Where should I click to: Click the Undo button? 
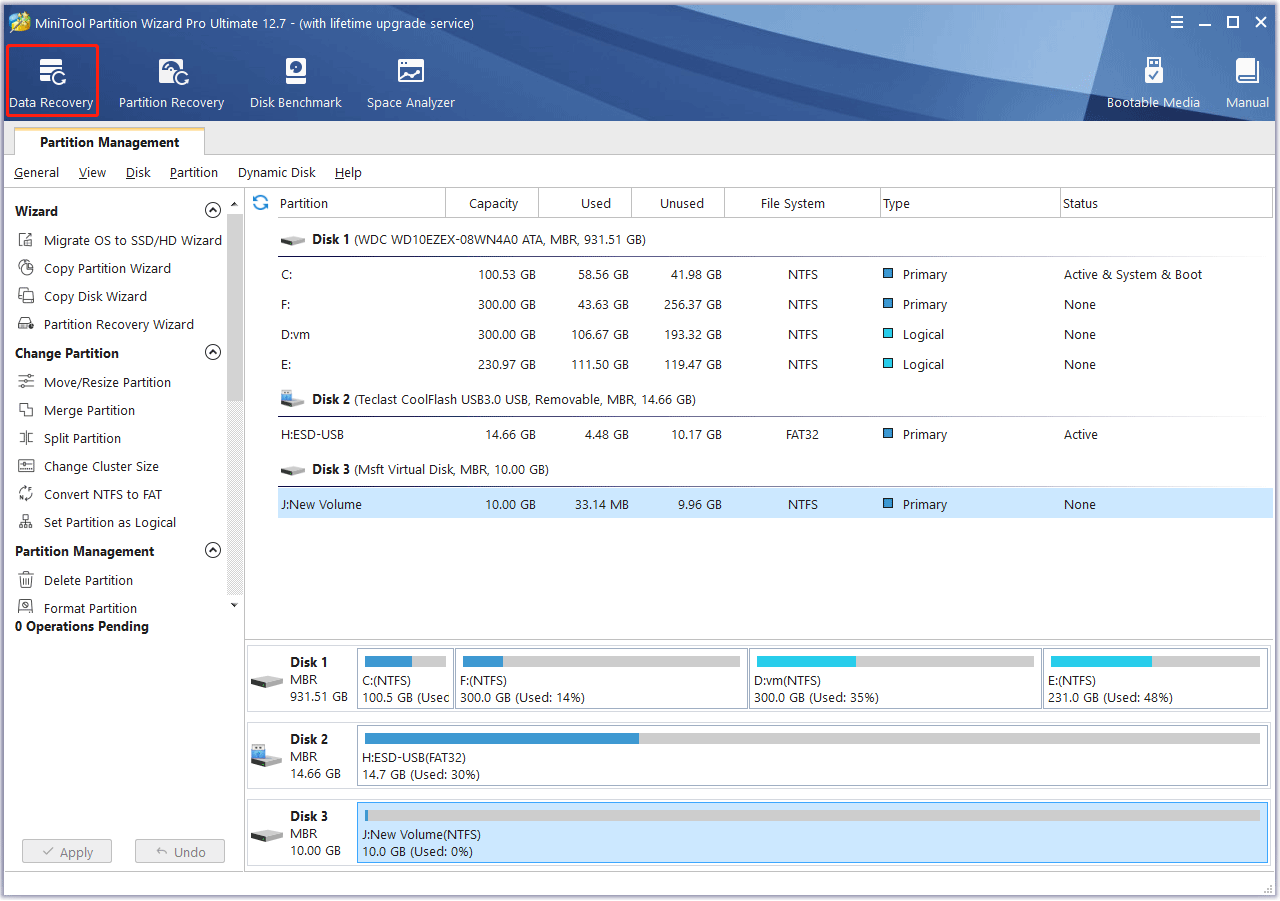[180, 852]
